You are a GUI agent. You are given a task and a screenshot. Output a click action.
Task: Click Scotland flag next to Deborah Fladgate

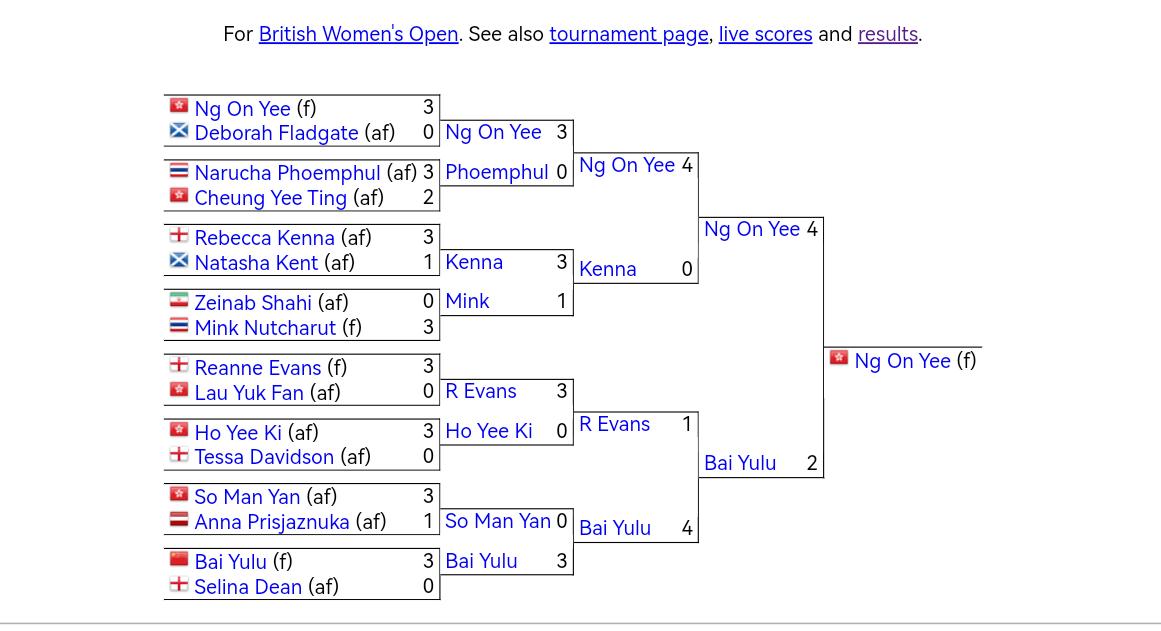pos(179,130)
